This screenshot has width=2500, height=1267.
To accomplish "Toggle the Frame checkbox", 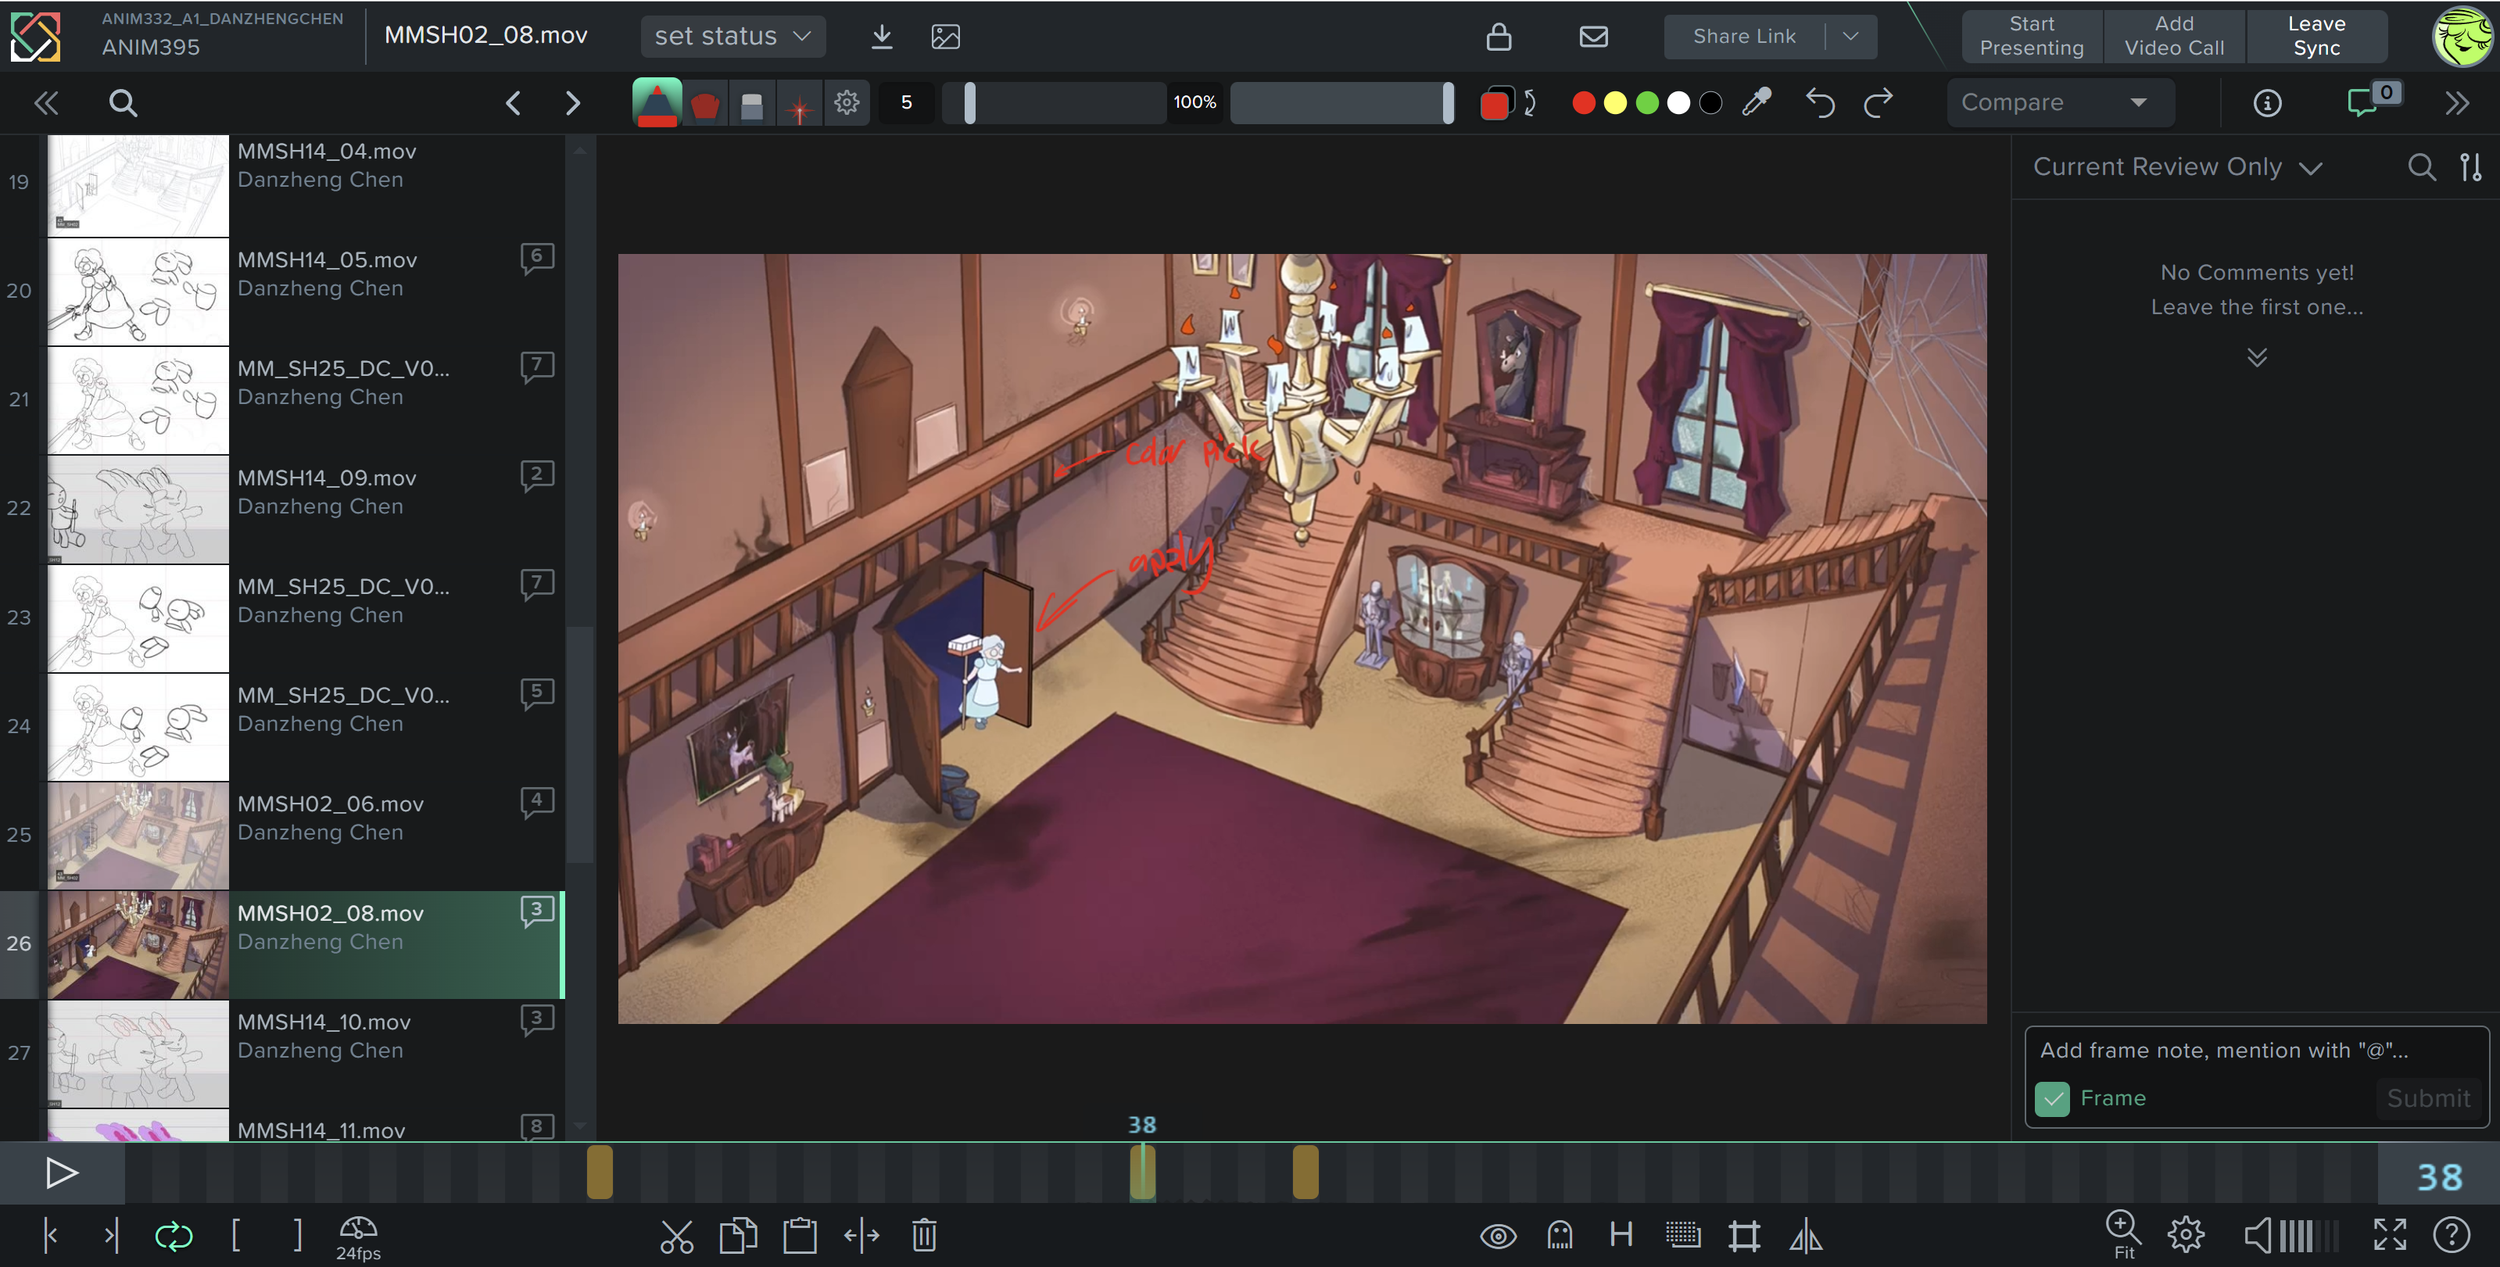I will (2052, 1099).
